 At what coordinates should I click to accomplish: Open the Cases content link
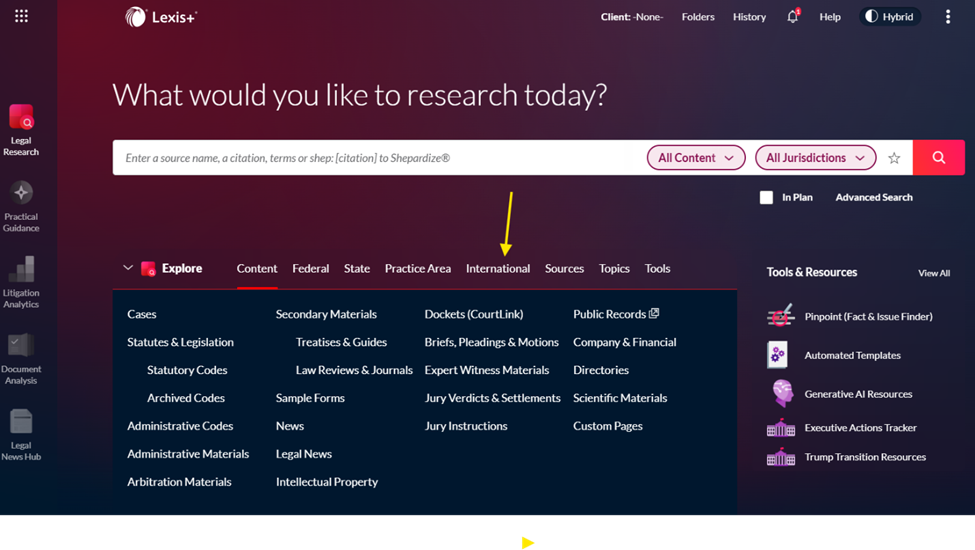point(142,314)
